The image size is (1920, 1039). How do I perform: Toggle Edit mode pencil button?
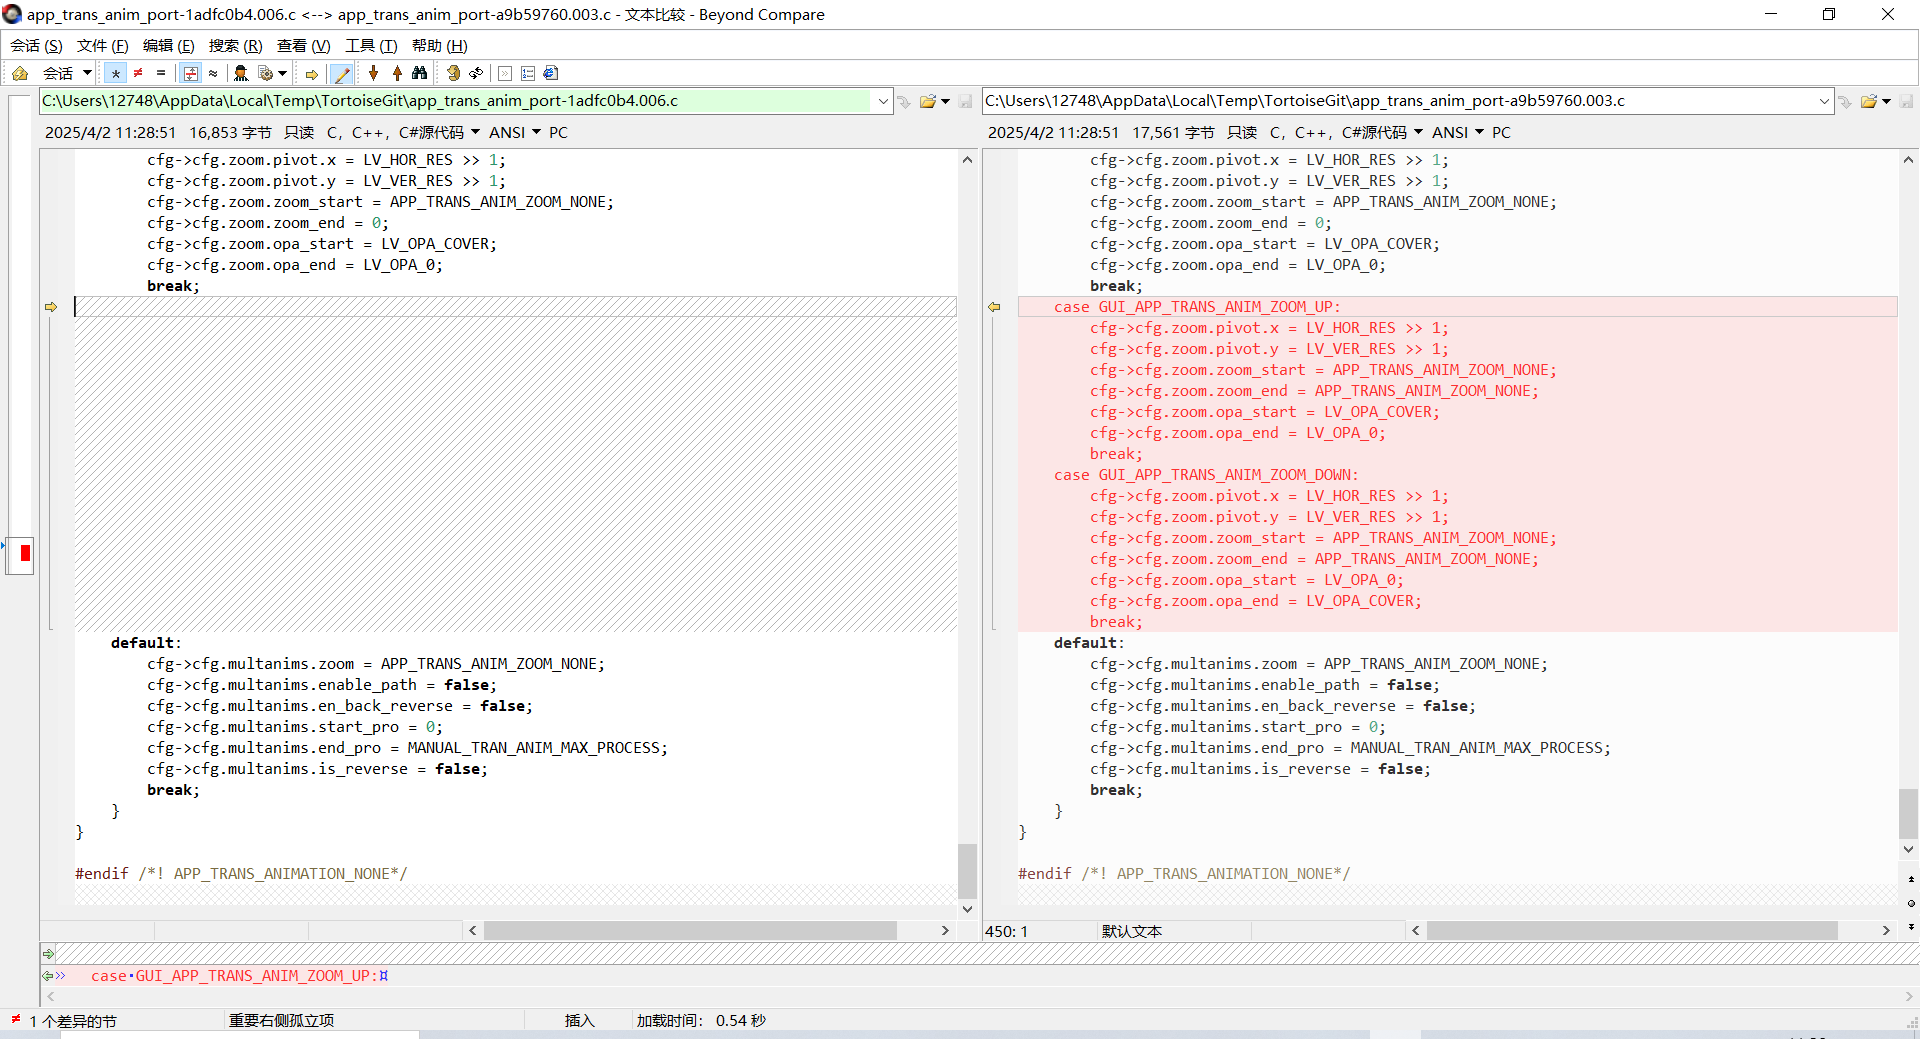341,73
